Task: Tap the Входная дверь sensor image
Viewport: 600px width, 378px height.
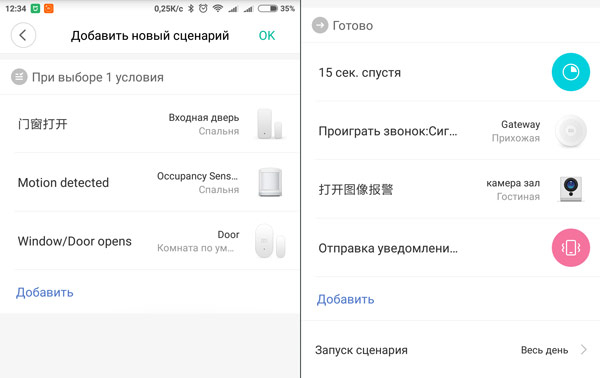Action: click(269, 124)
